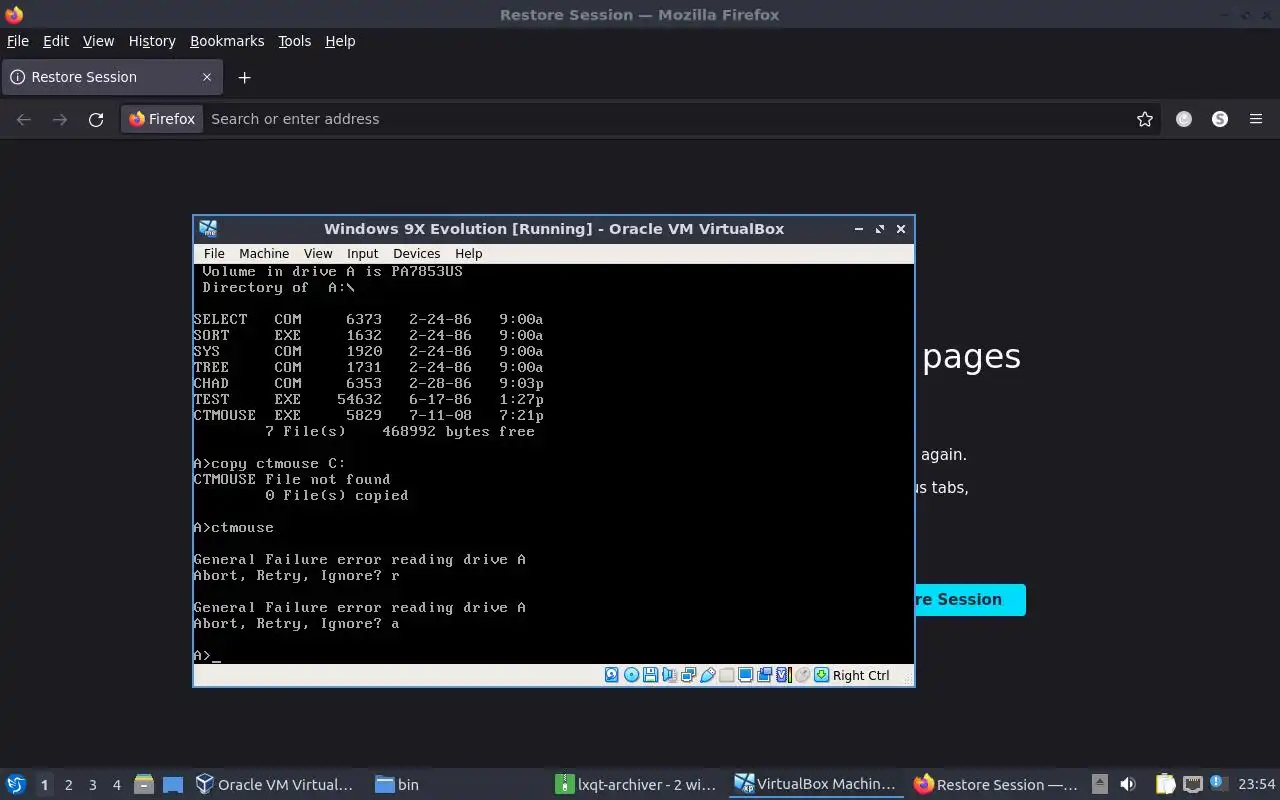Bookmark this page with the star icon
Image resolution: width=1280 pixels, height=800 pixels.
click(1145, 119)
